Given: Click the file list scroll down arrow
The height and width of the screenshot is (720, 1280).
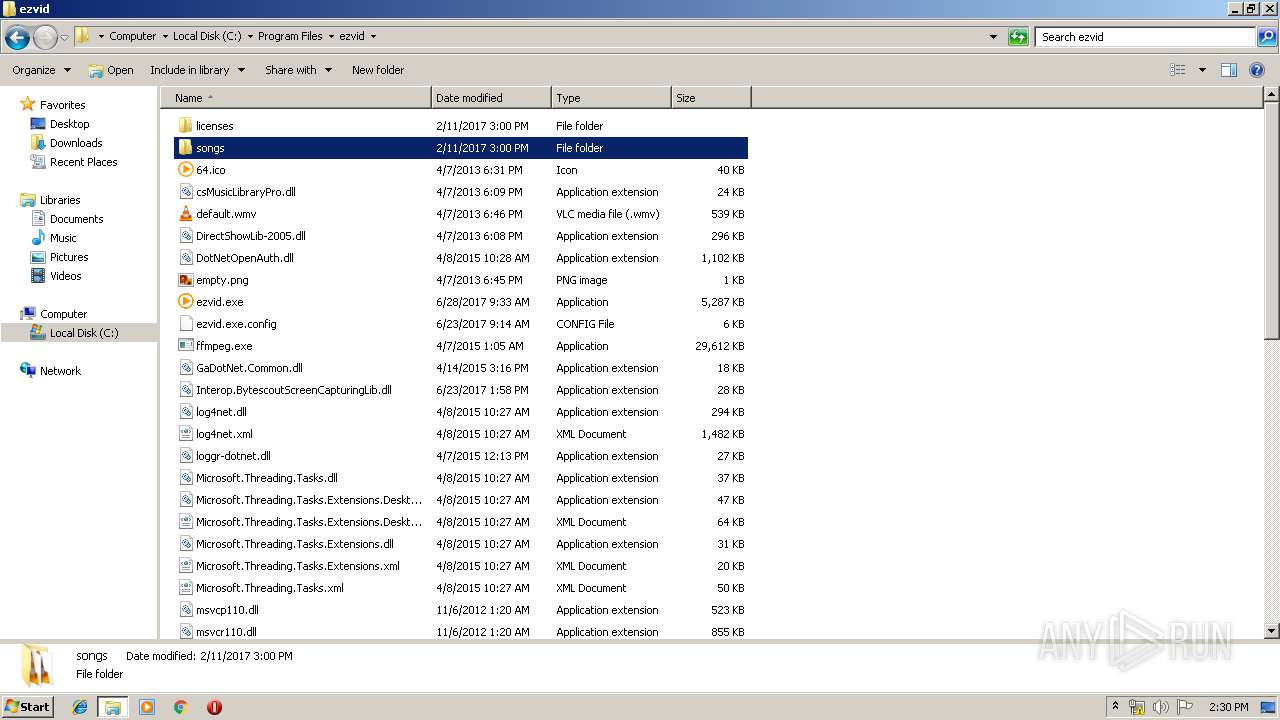Looking at the screenshot, I should [1272, 631].
